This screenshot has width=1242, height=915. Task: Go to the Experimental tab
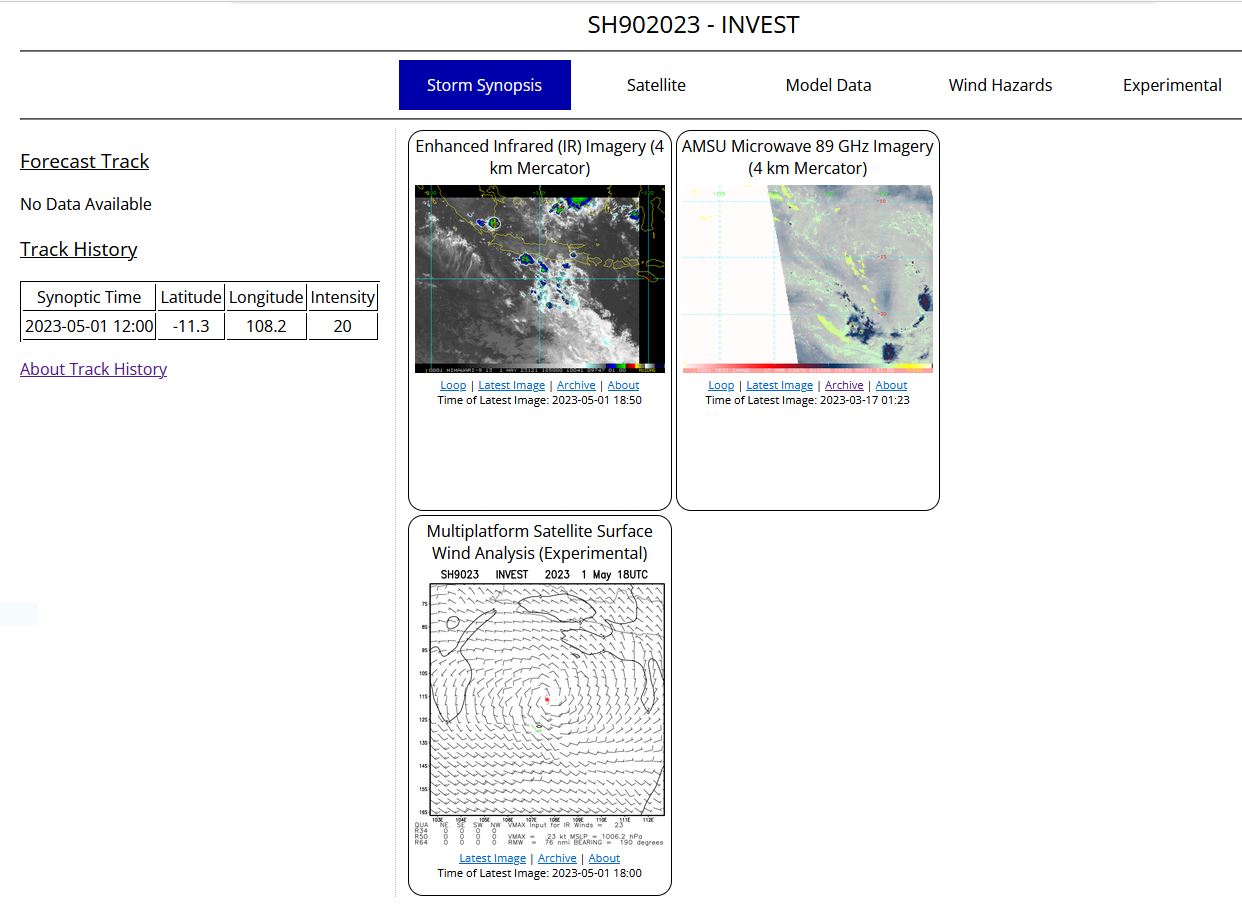tap(1172, 85)
